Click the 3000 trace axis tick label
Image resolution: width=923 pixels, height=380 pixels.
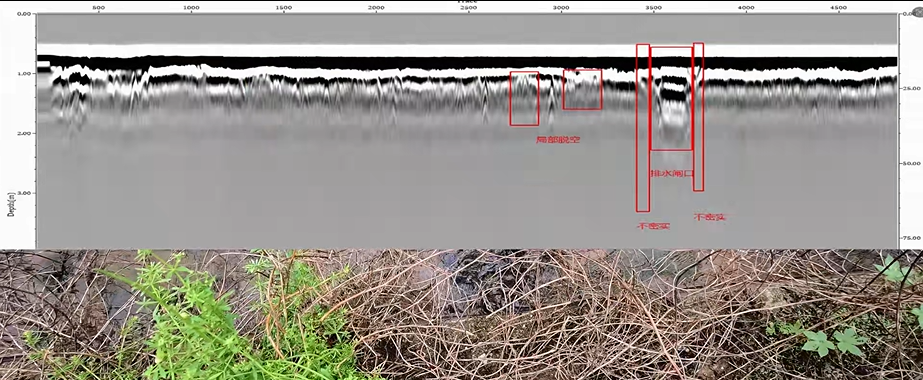coord(560,8)
